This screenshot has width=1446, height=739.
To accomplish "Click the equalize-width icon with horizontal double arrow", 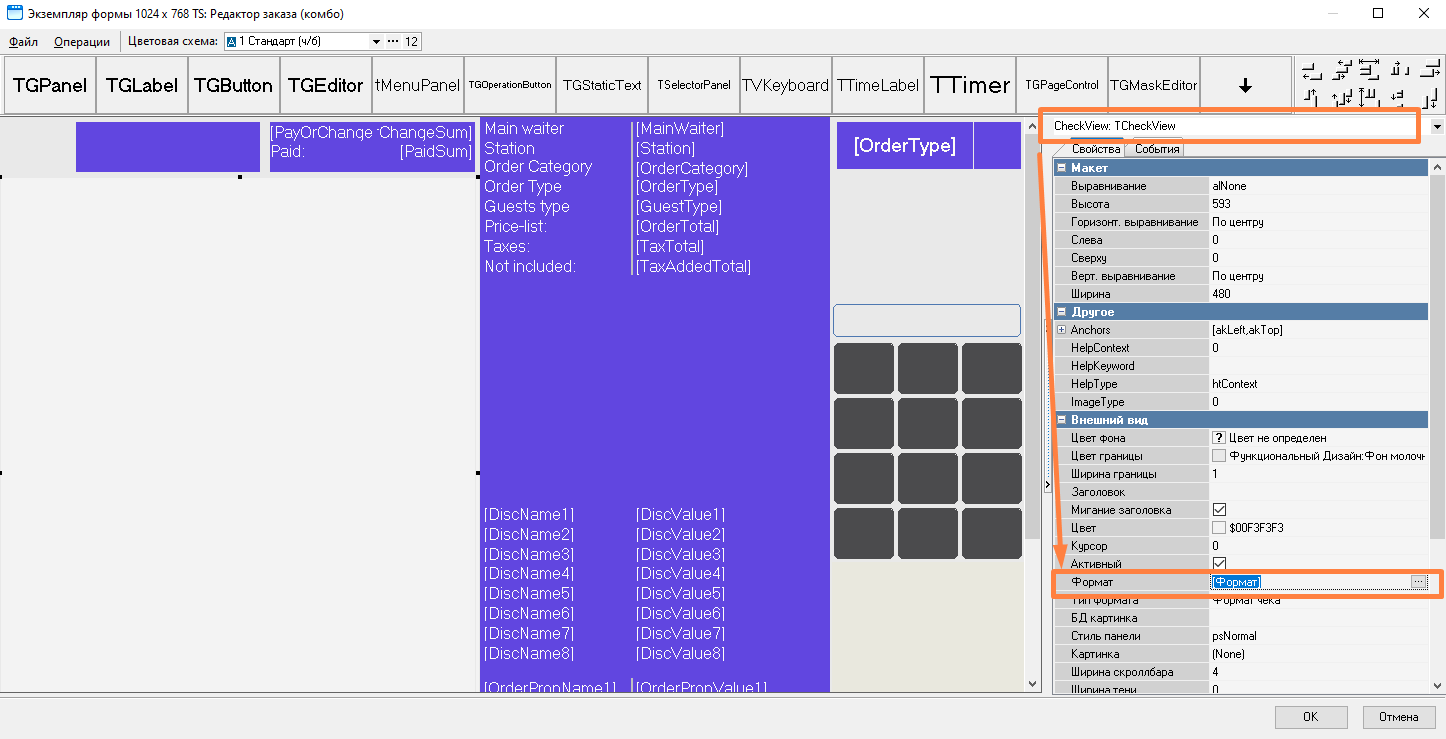I will [x=1369, y=69].
